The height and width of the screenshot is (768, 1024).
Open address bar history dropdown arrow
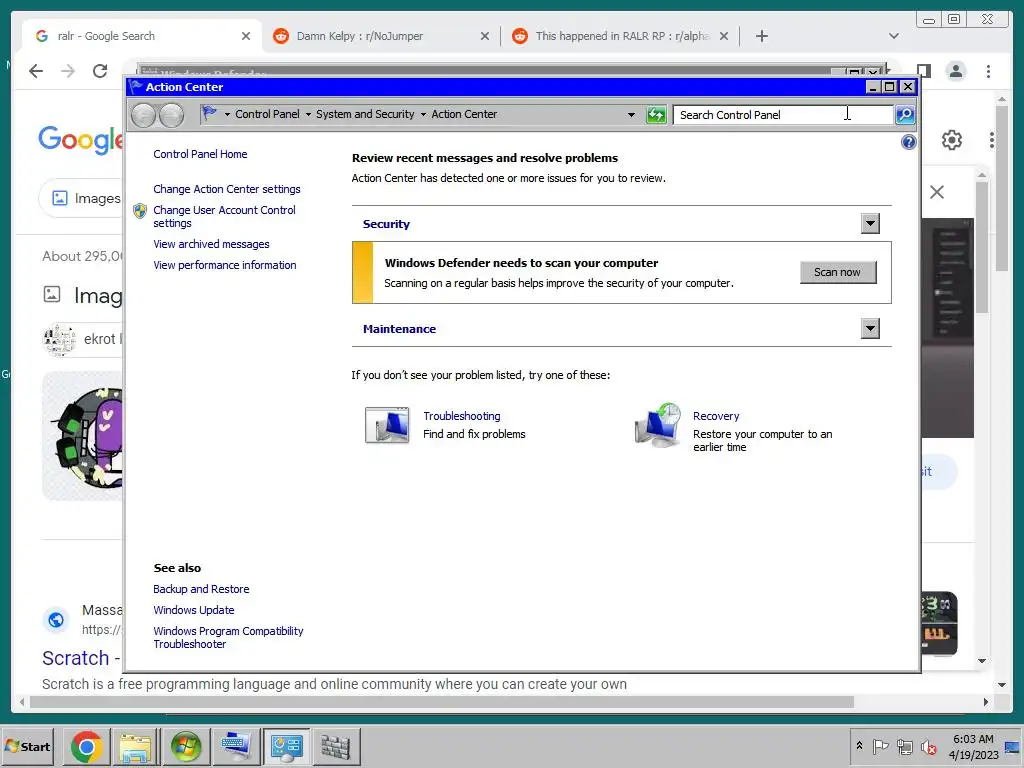(x=631, y=115)
